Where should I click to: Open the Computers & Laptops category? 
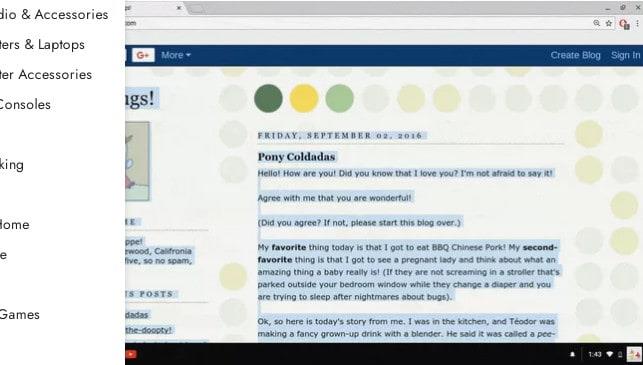pos(42,45)
